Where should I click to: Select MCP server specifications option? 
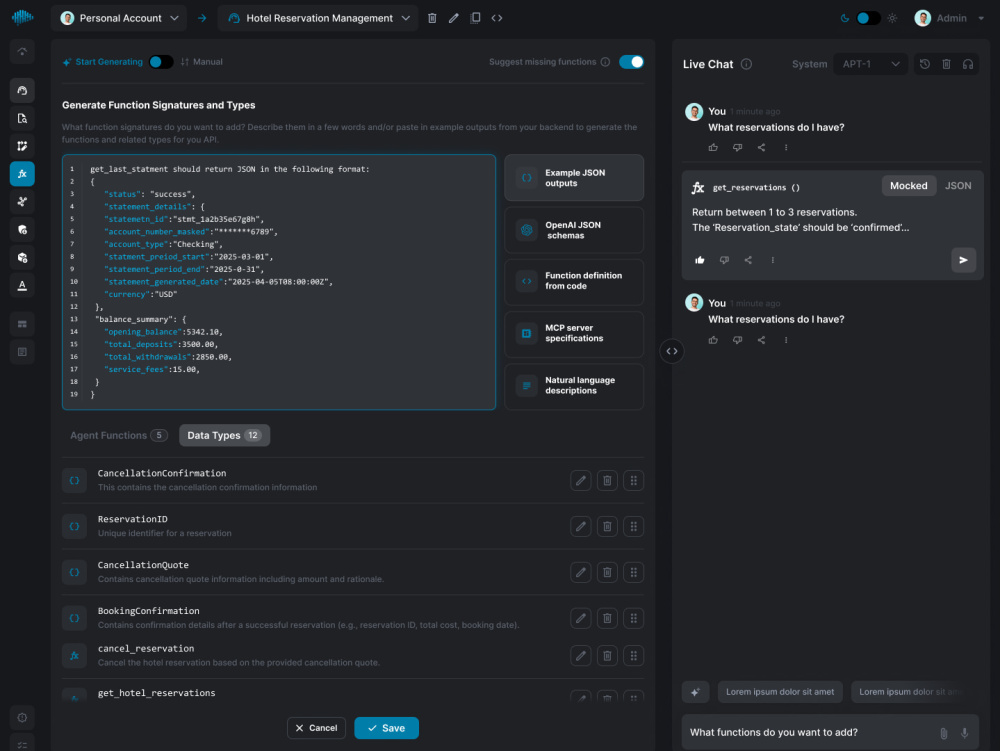point(574,335)
